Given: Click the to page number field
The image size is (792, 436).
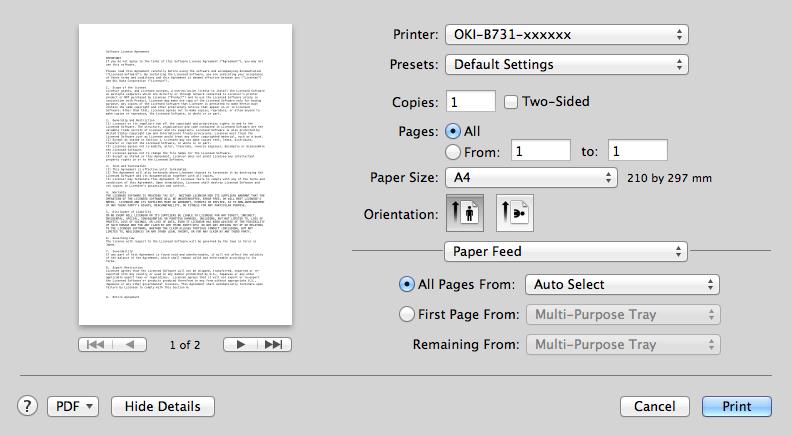Looking at the screenshot, I should coord(637,151).
